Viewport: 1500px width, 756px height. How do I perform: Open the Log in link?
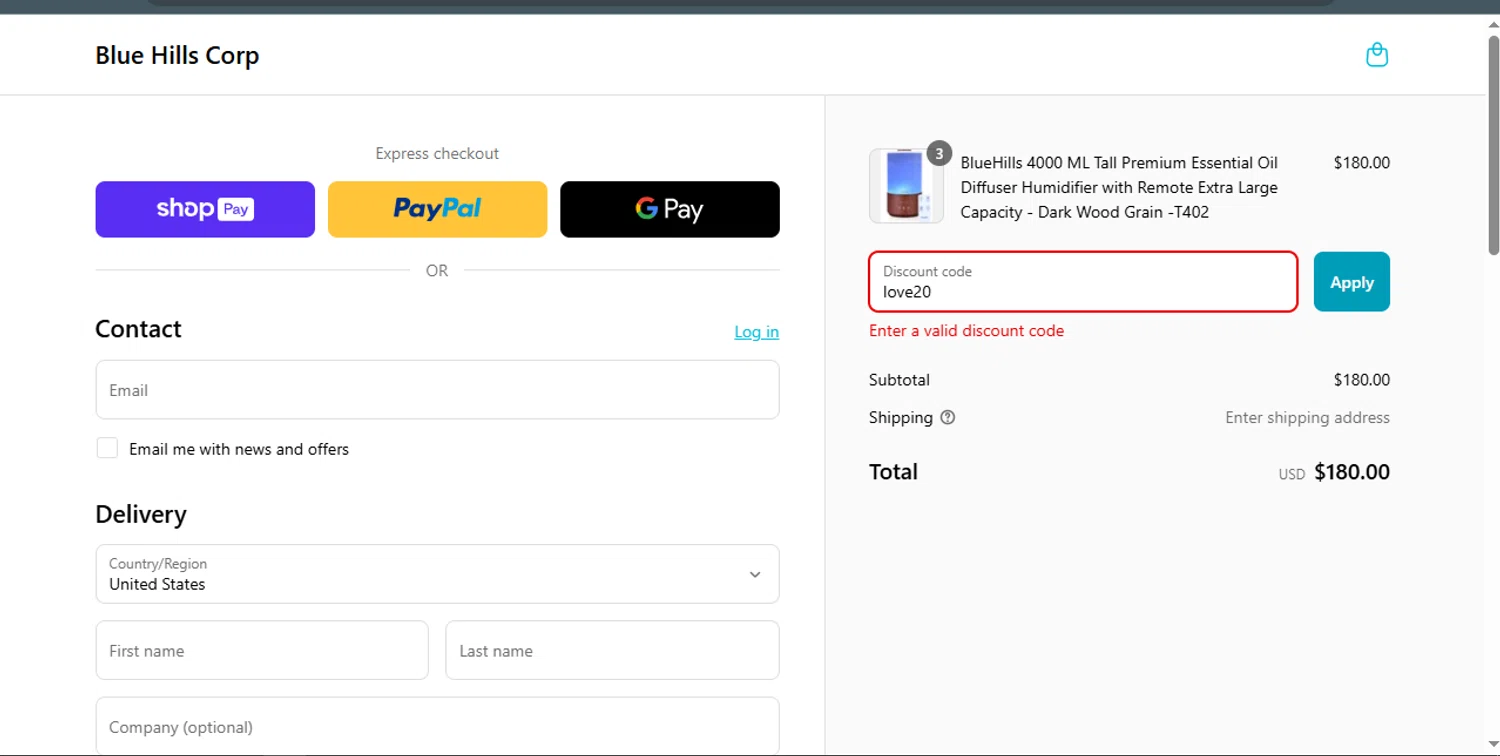coord(756,332)
